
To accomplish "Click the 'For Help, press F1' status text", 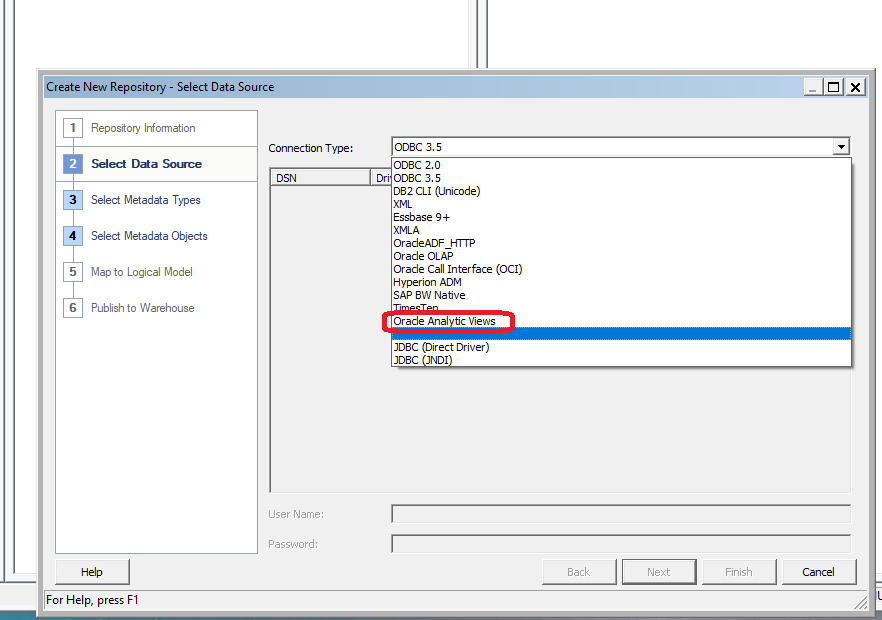I will point(92,600).
